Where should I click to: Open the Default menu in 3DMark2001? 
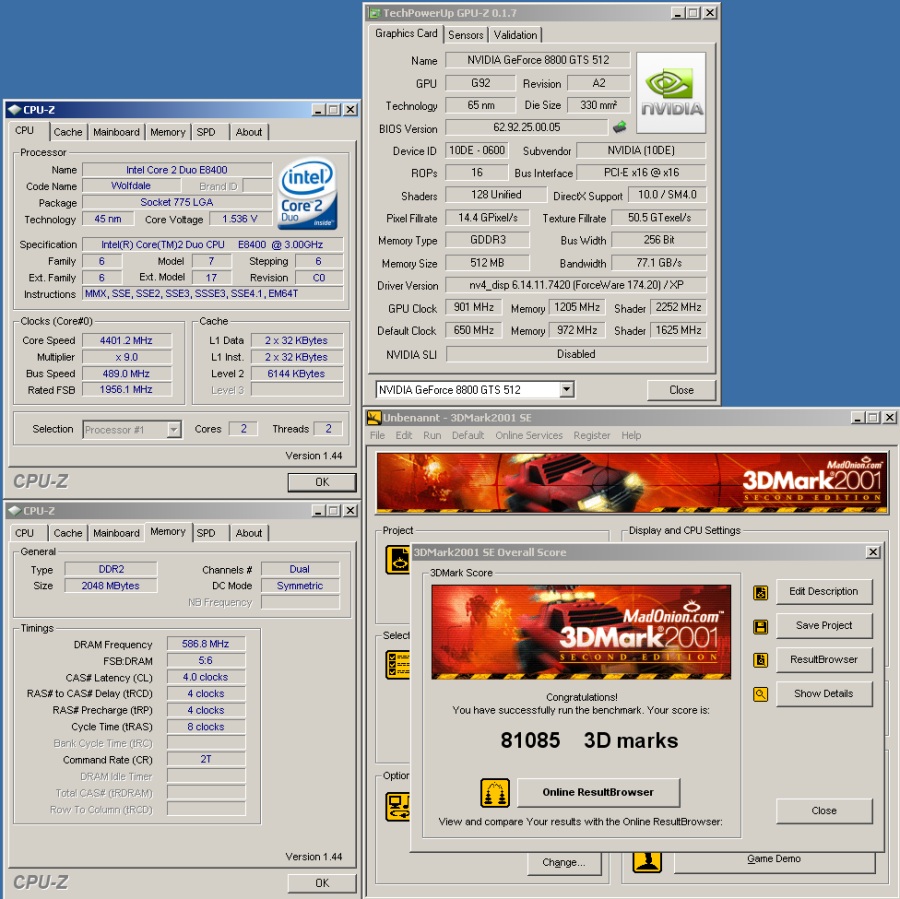[x=468, y=435]
